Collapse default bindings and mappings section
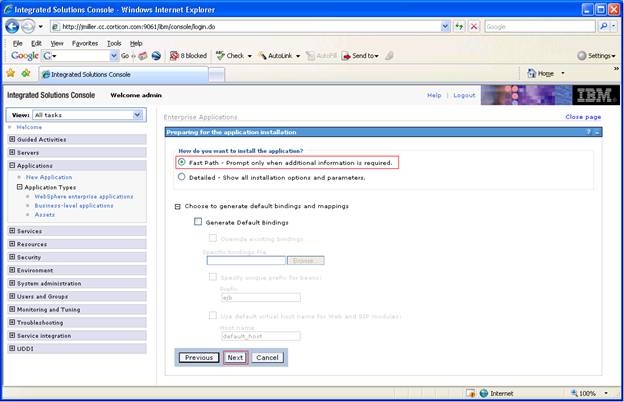This screenshot has width=624, height=402. coord(178,206)
